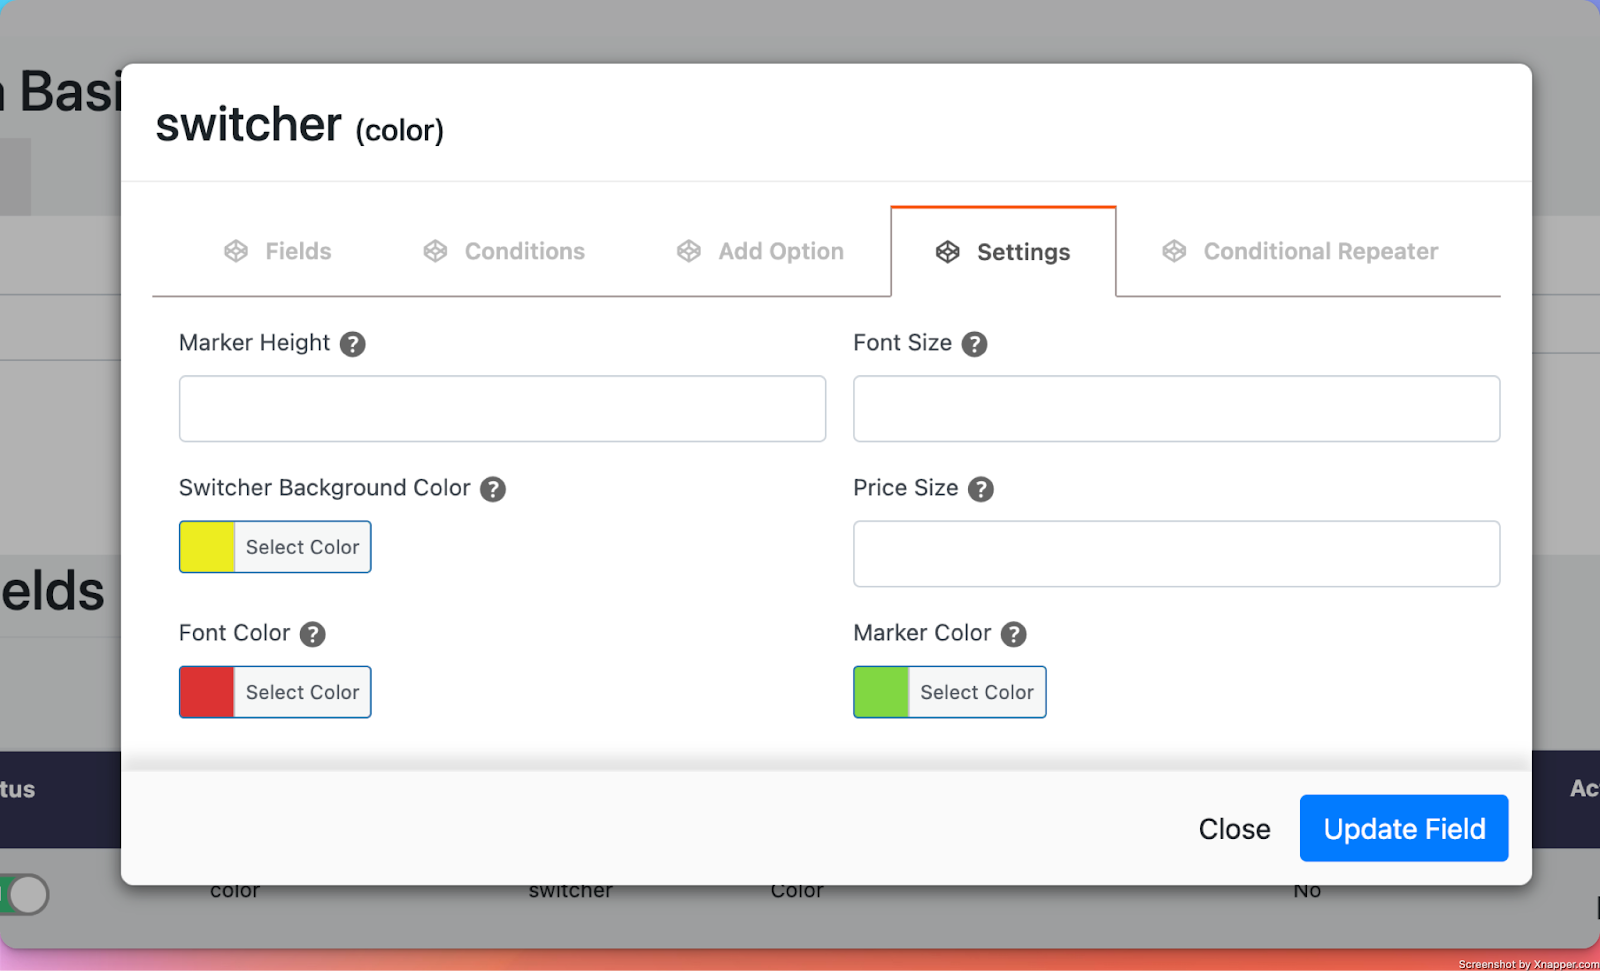Show help for Font Color
The width and height of the screenshot is (1600, 971).
(x=313, y=634)
